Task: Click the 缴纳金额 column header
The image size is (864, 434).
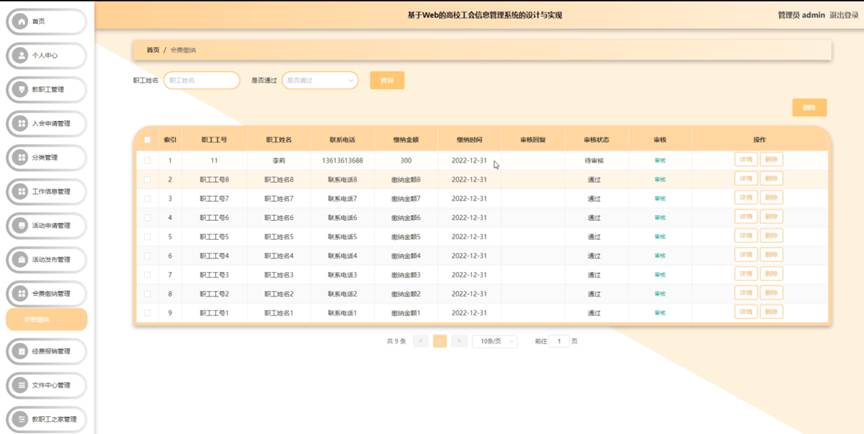Action: tap(406, 140)
